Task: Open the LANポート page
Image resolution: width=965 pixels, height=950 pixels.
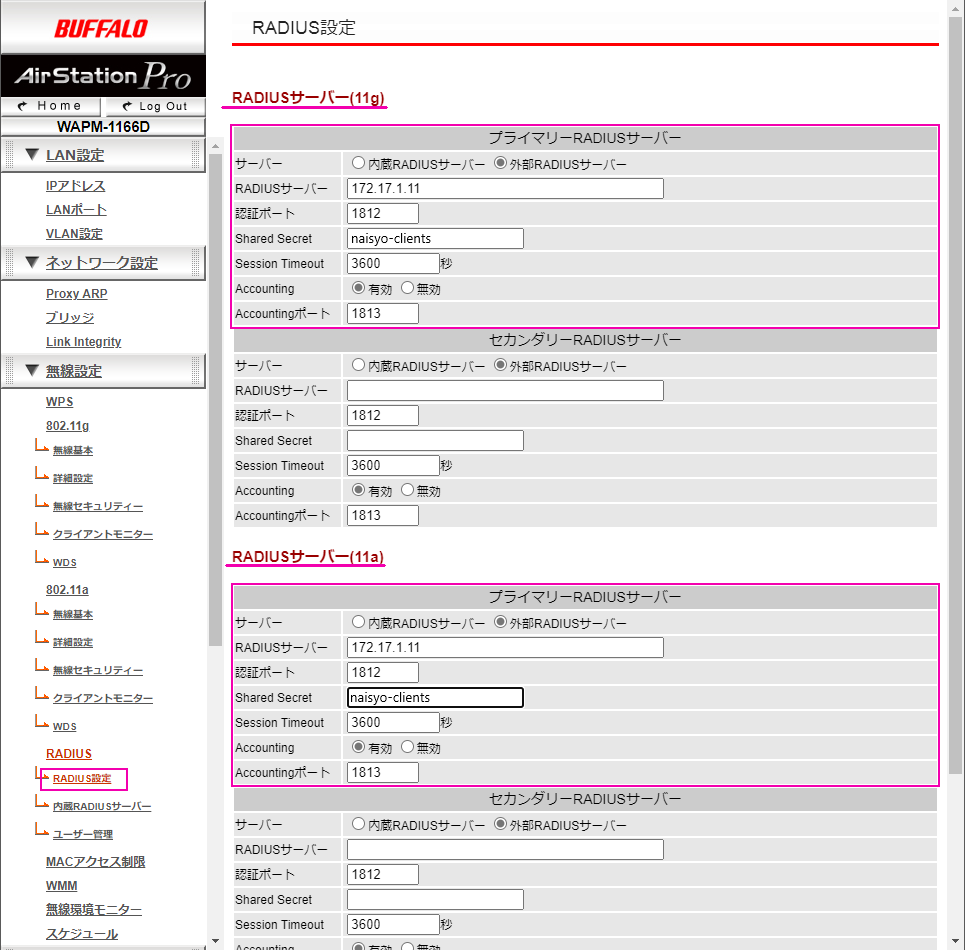Action: click(x=76, y=210)
